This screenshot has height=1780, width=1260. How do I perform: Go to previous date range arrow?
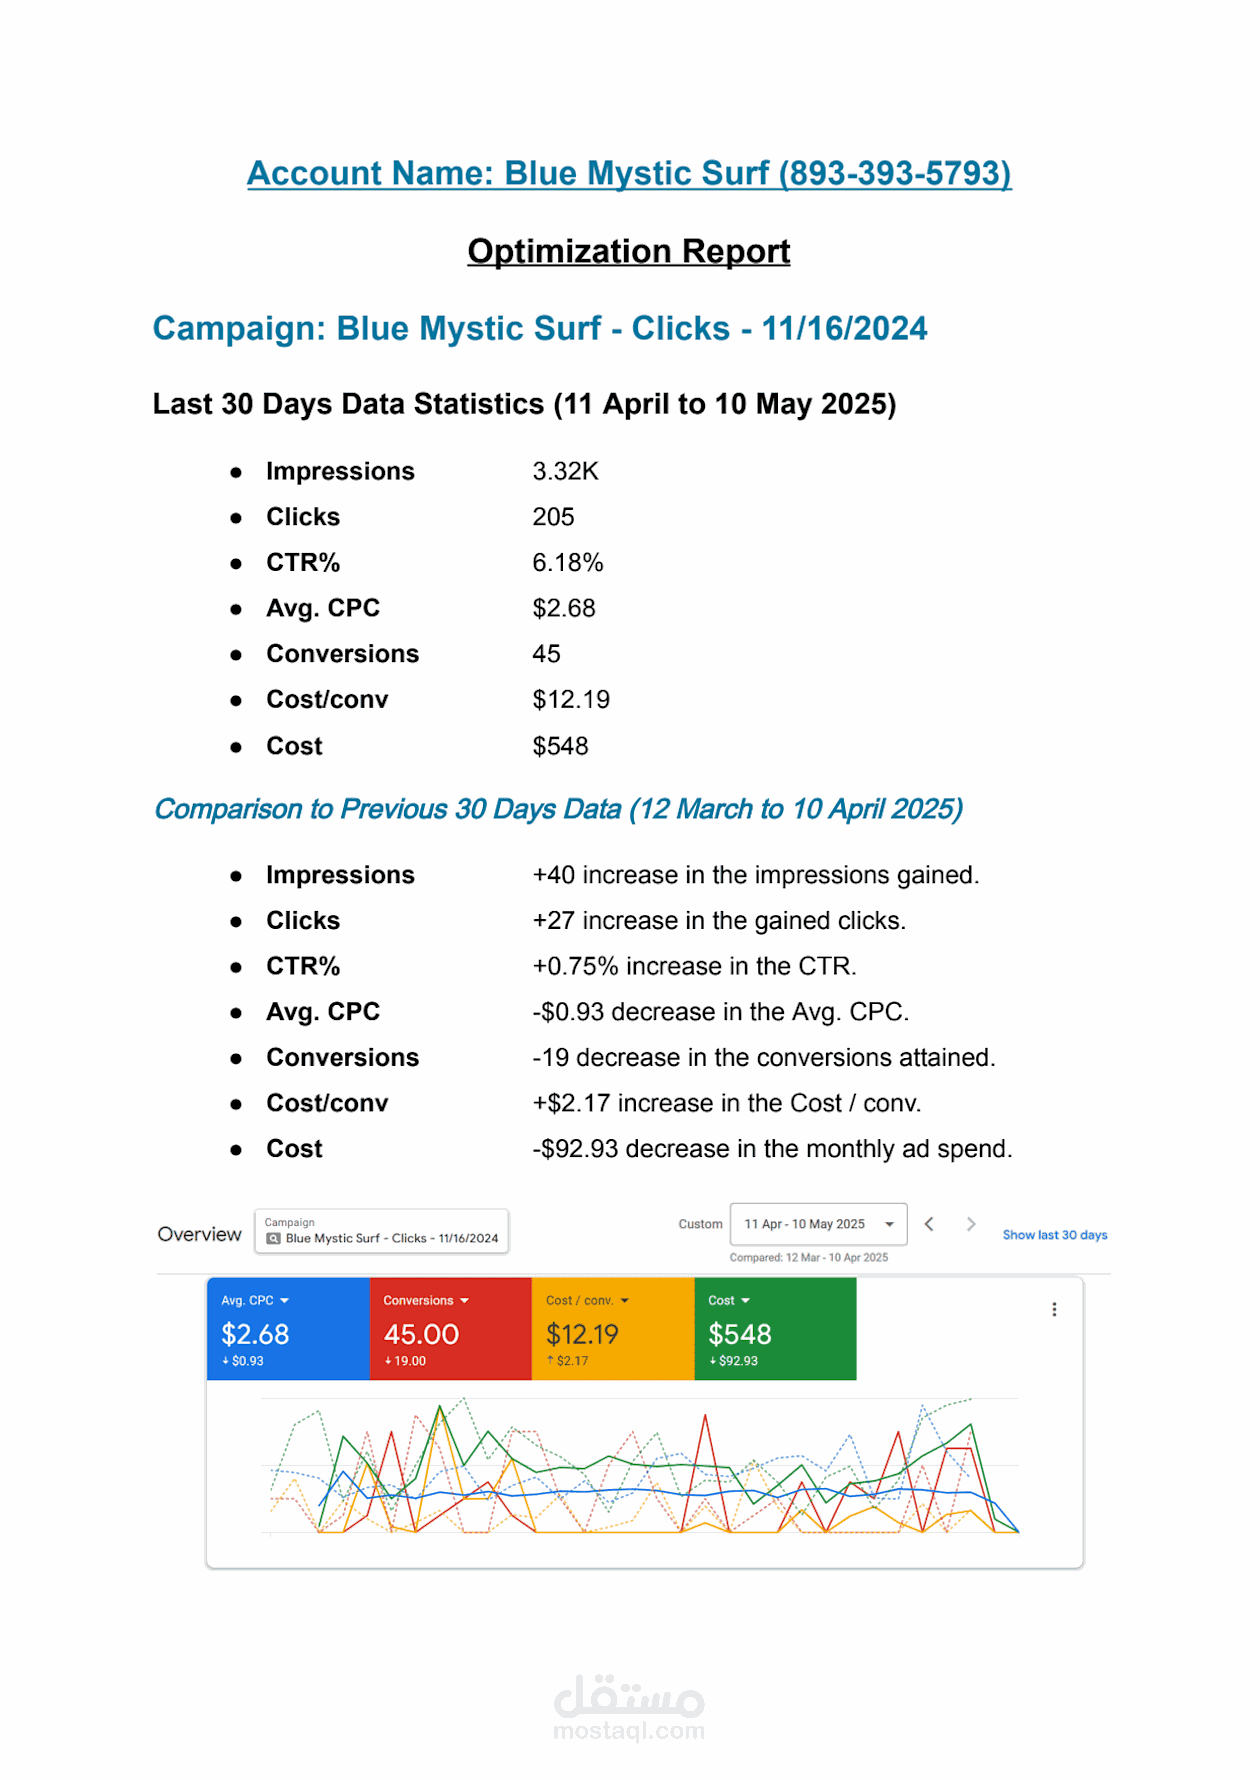coord(929,1224)
